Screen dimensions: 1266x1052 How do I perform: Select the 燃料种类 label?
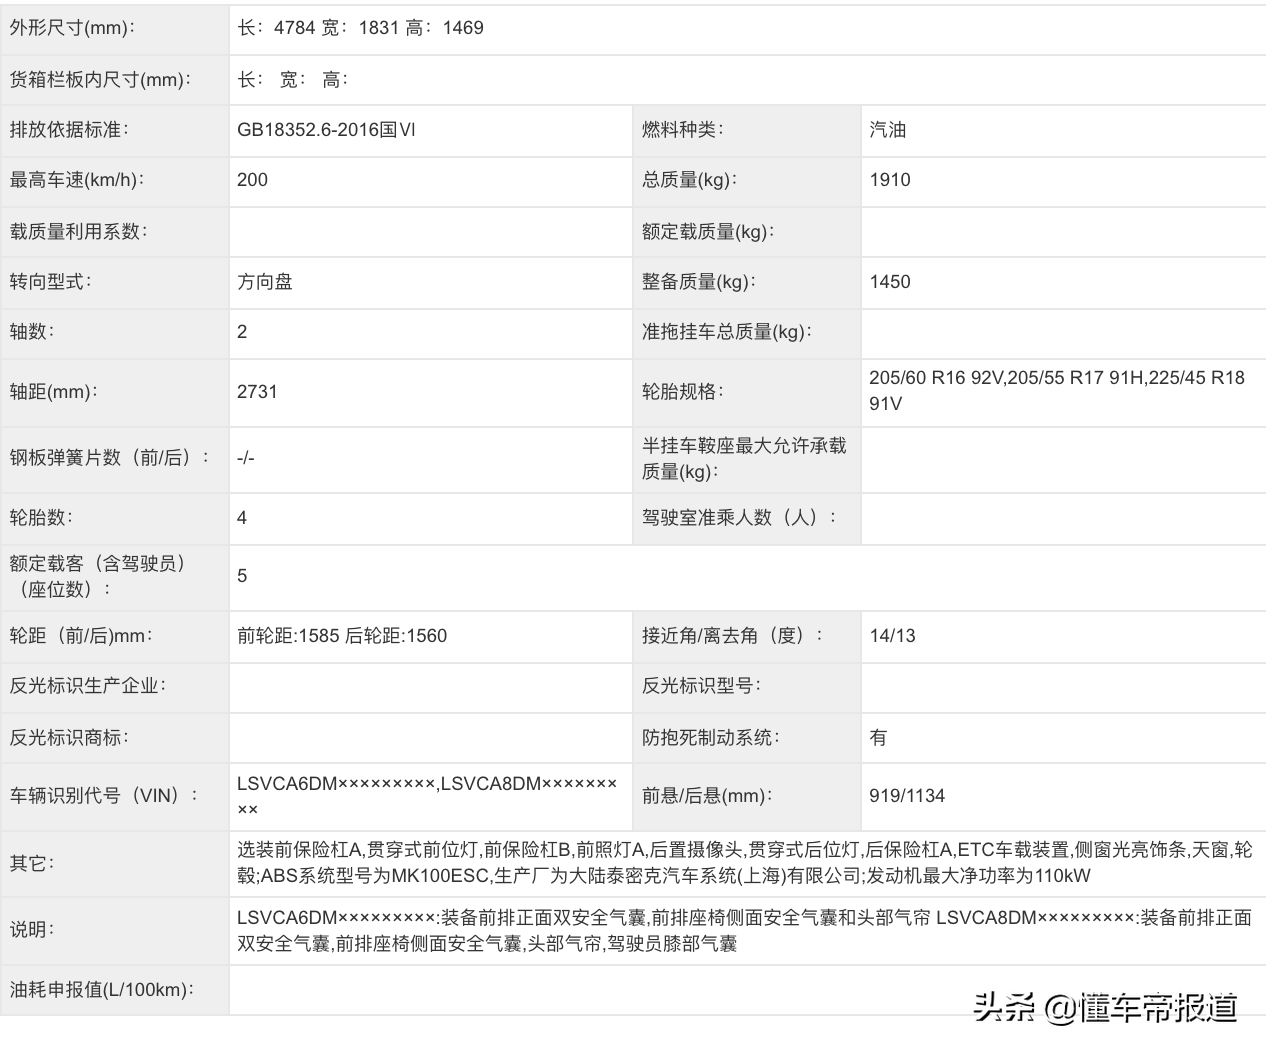[x=683, y=130]
